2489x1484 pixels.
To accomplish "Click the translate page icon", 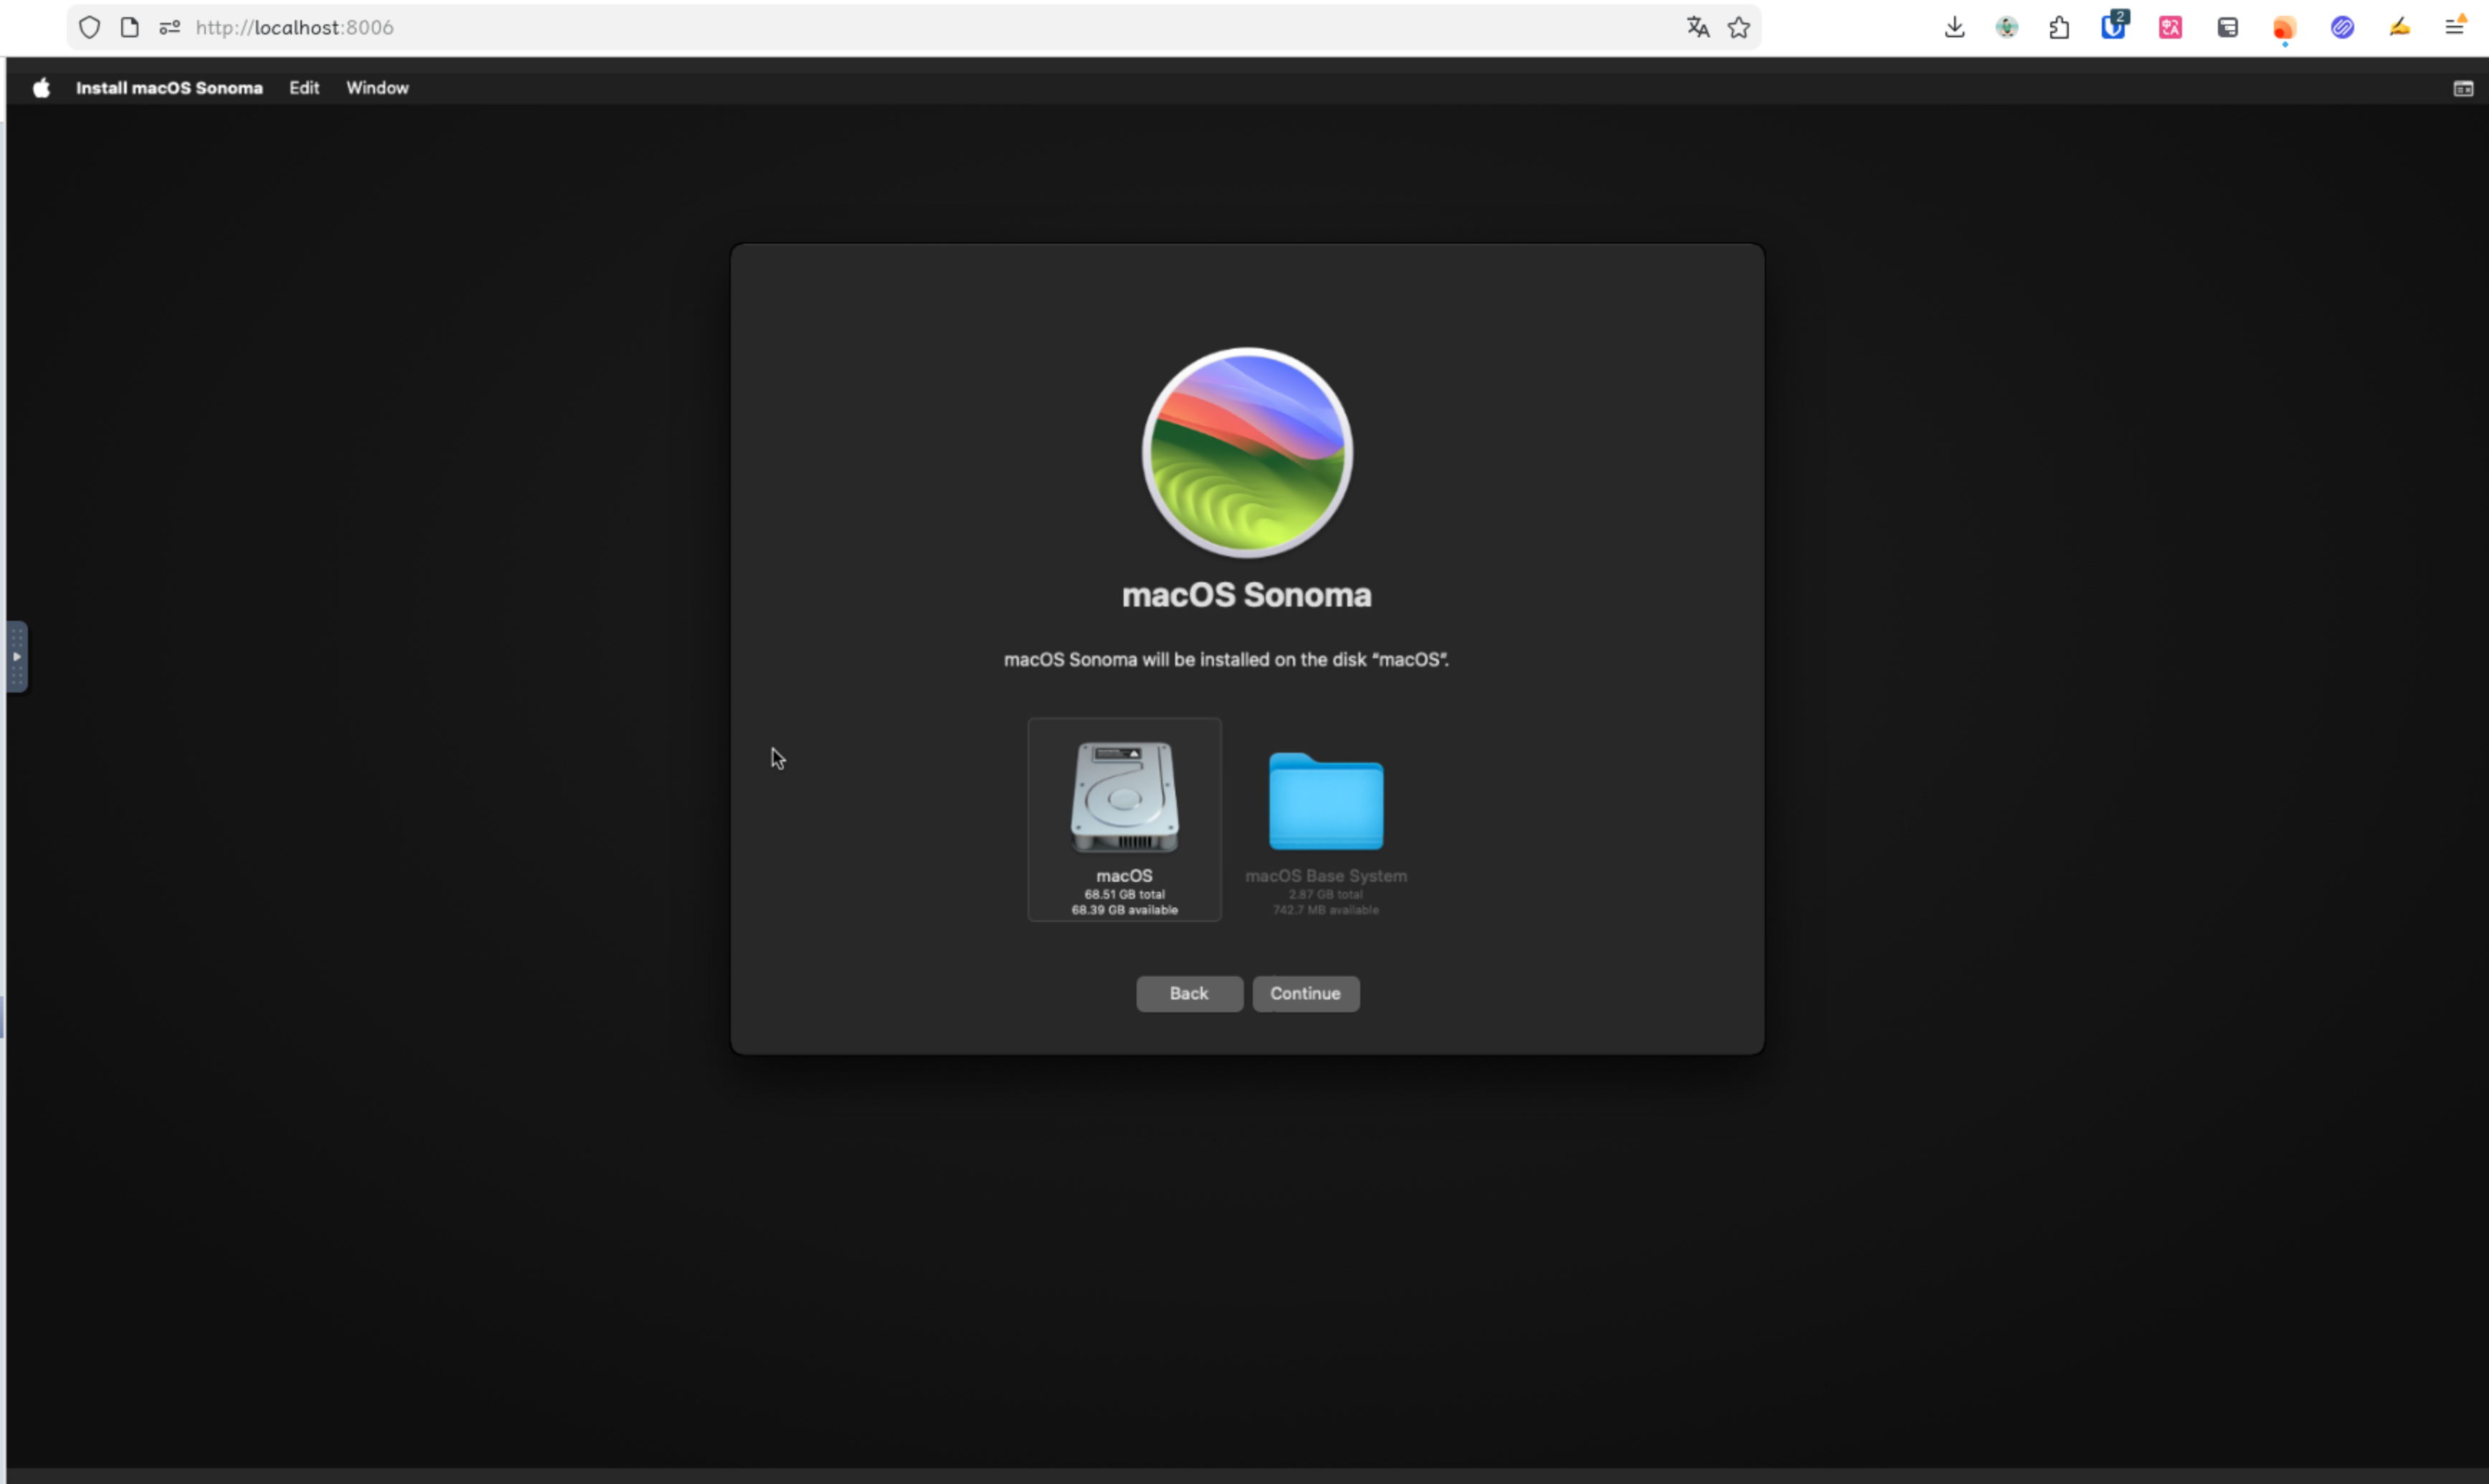I will tap(1697, 28).
